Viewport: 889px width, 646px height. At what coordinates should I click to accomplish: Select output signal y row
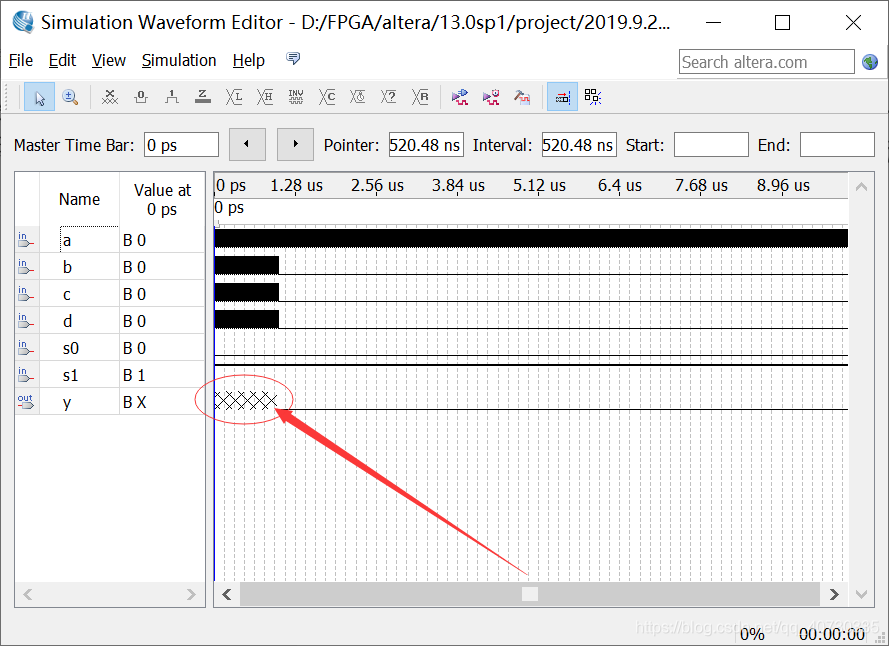tap(110, 402)
